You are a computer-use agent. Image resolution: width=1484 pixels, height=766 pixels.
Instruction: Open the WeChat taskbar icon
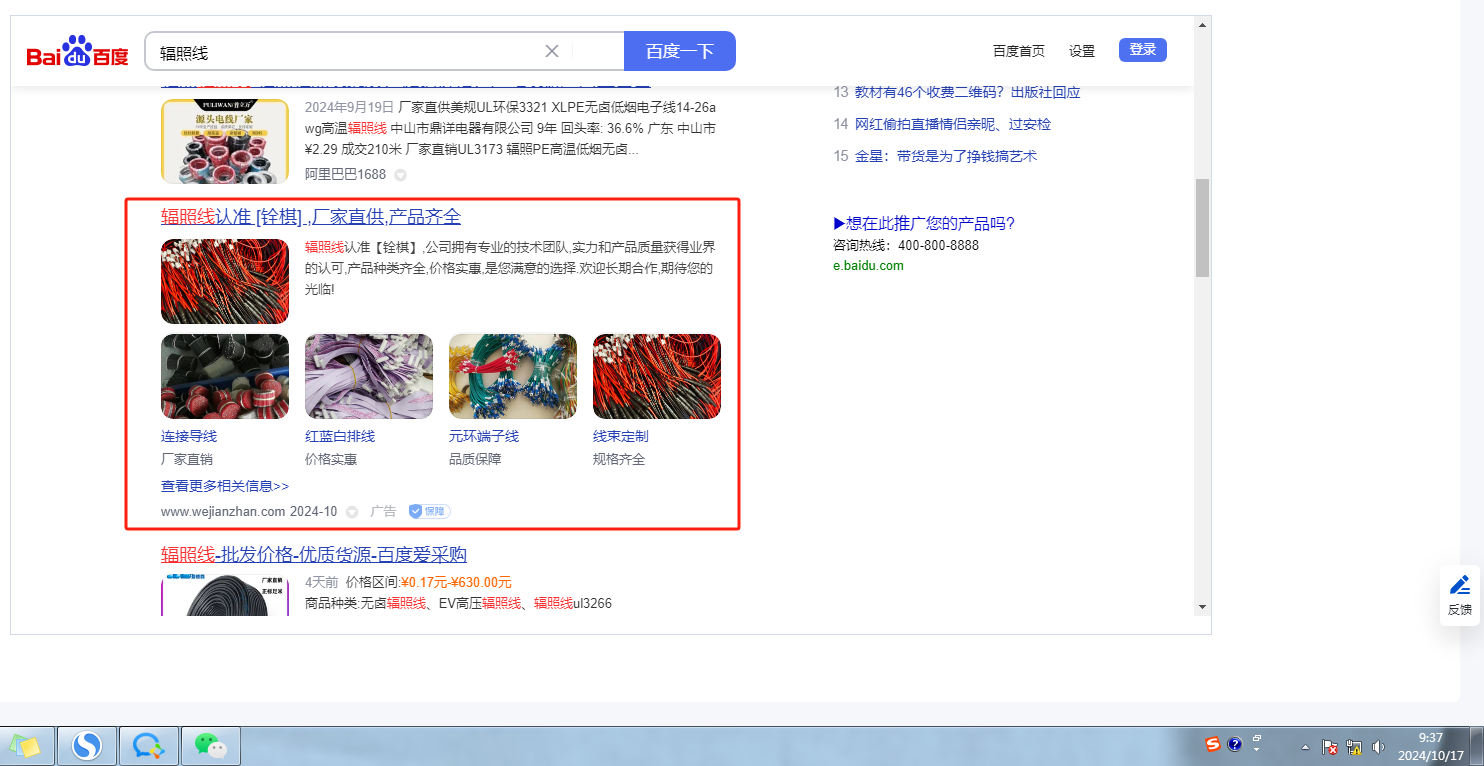[x=210, y=746]
